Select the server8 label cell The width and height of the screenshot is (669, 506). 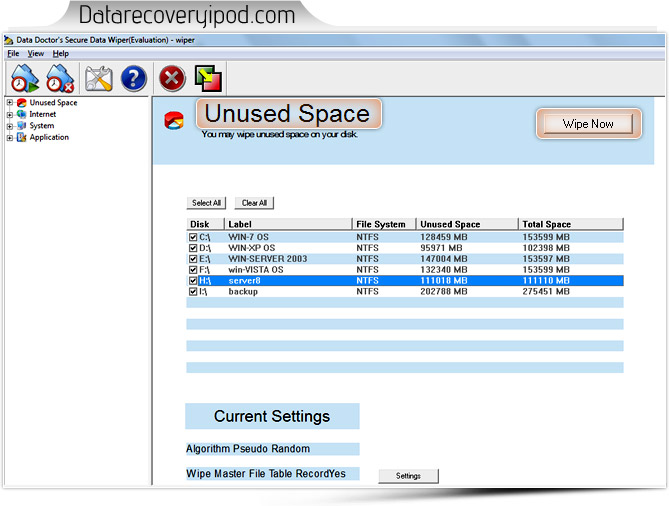[244, 281]
